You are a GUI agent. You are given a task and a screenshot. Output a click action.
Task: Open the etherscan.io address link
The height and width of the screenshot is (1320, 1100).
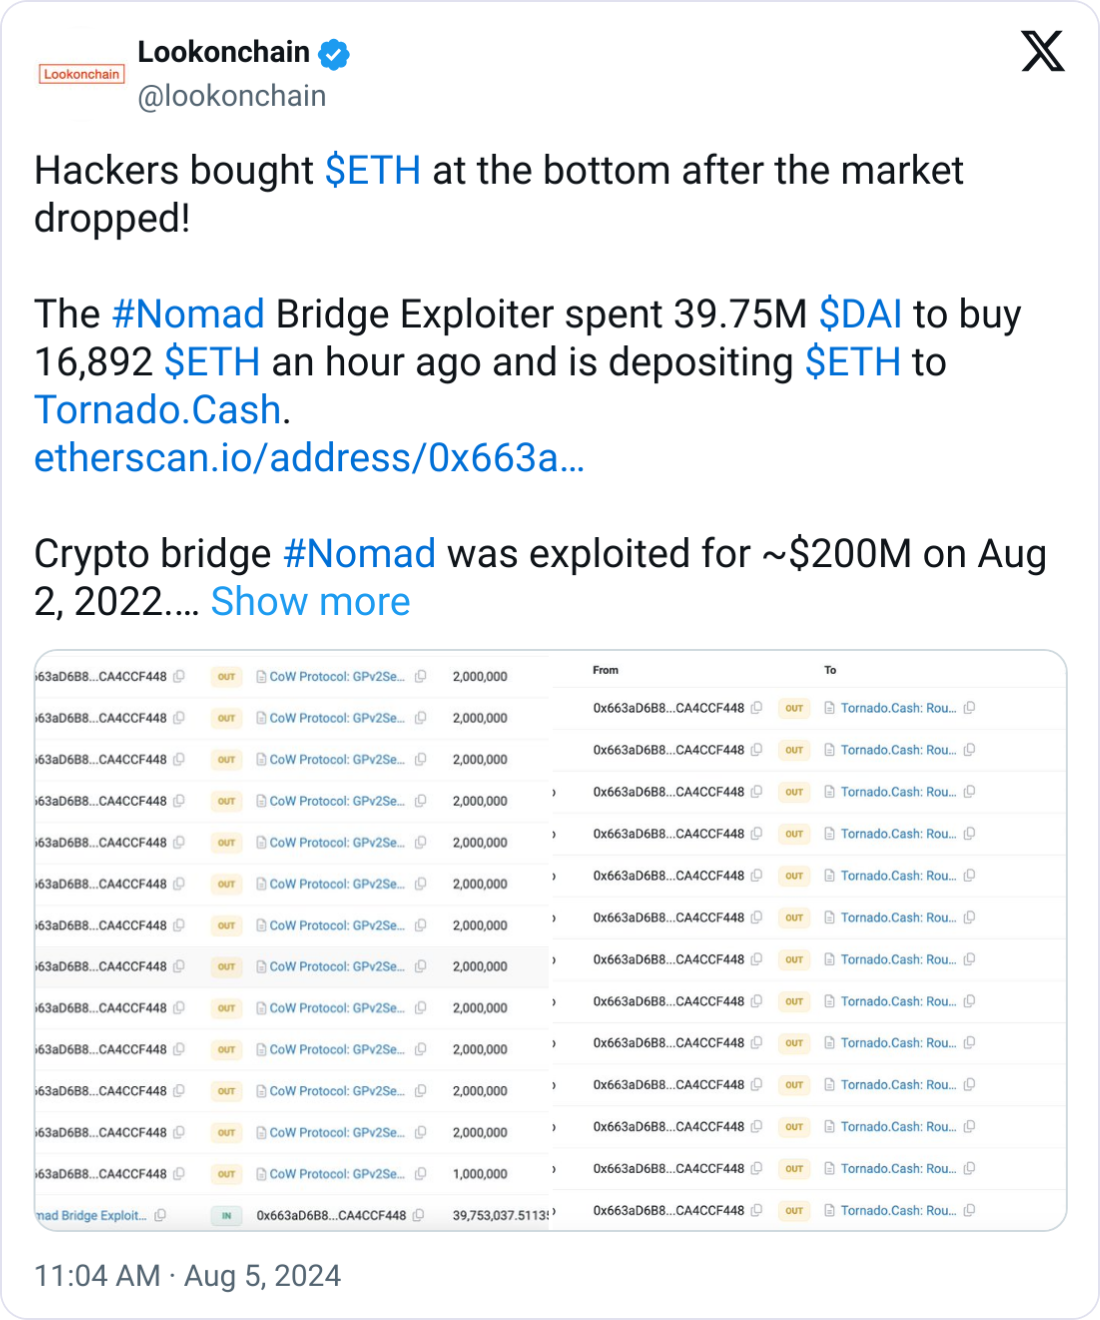tap(309, 458)
